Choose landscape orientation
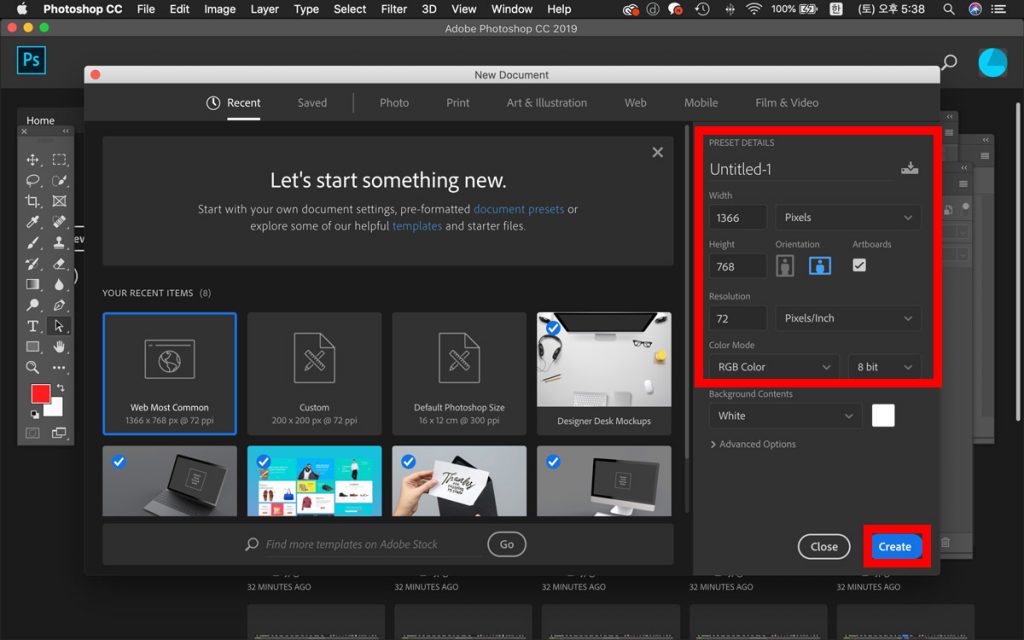This screenshot has height=640, width=1024. (x=820, y=266)
